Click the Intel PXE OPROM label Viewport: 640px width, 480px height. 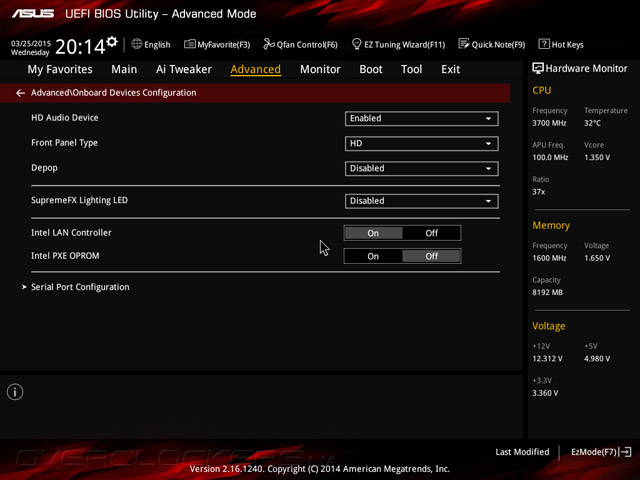(65, 256)
